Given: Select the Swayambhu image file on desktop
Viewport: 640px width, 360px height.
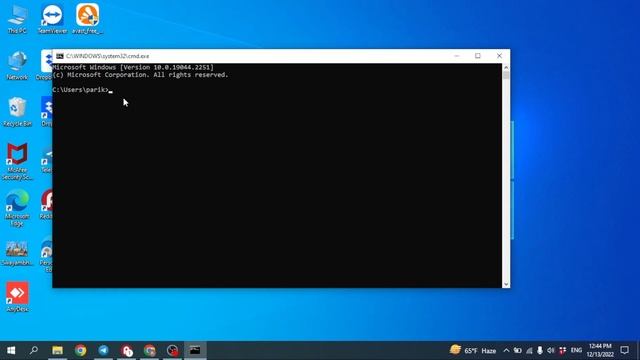Looking at the screenshot, I should tap(17, 253).
